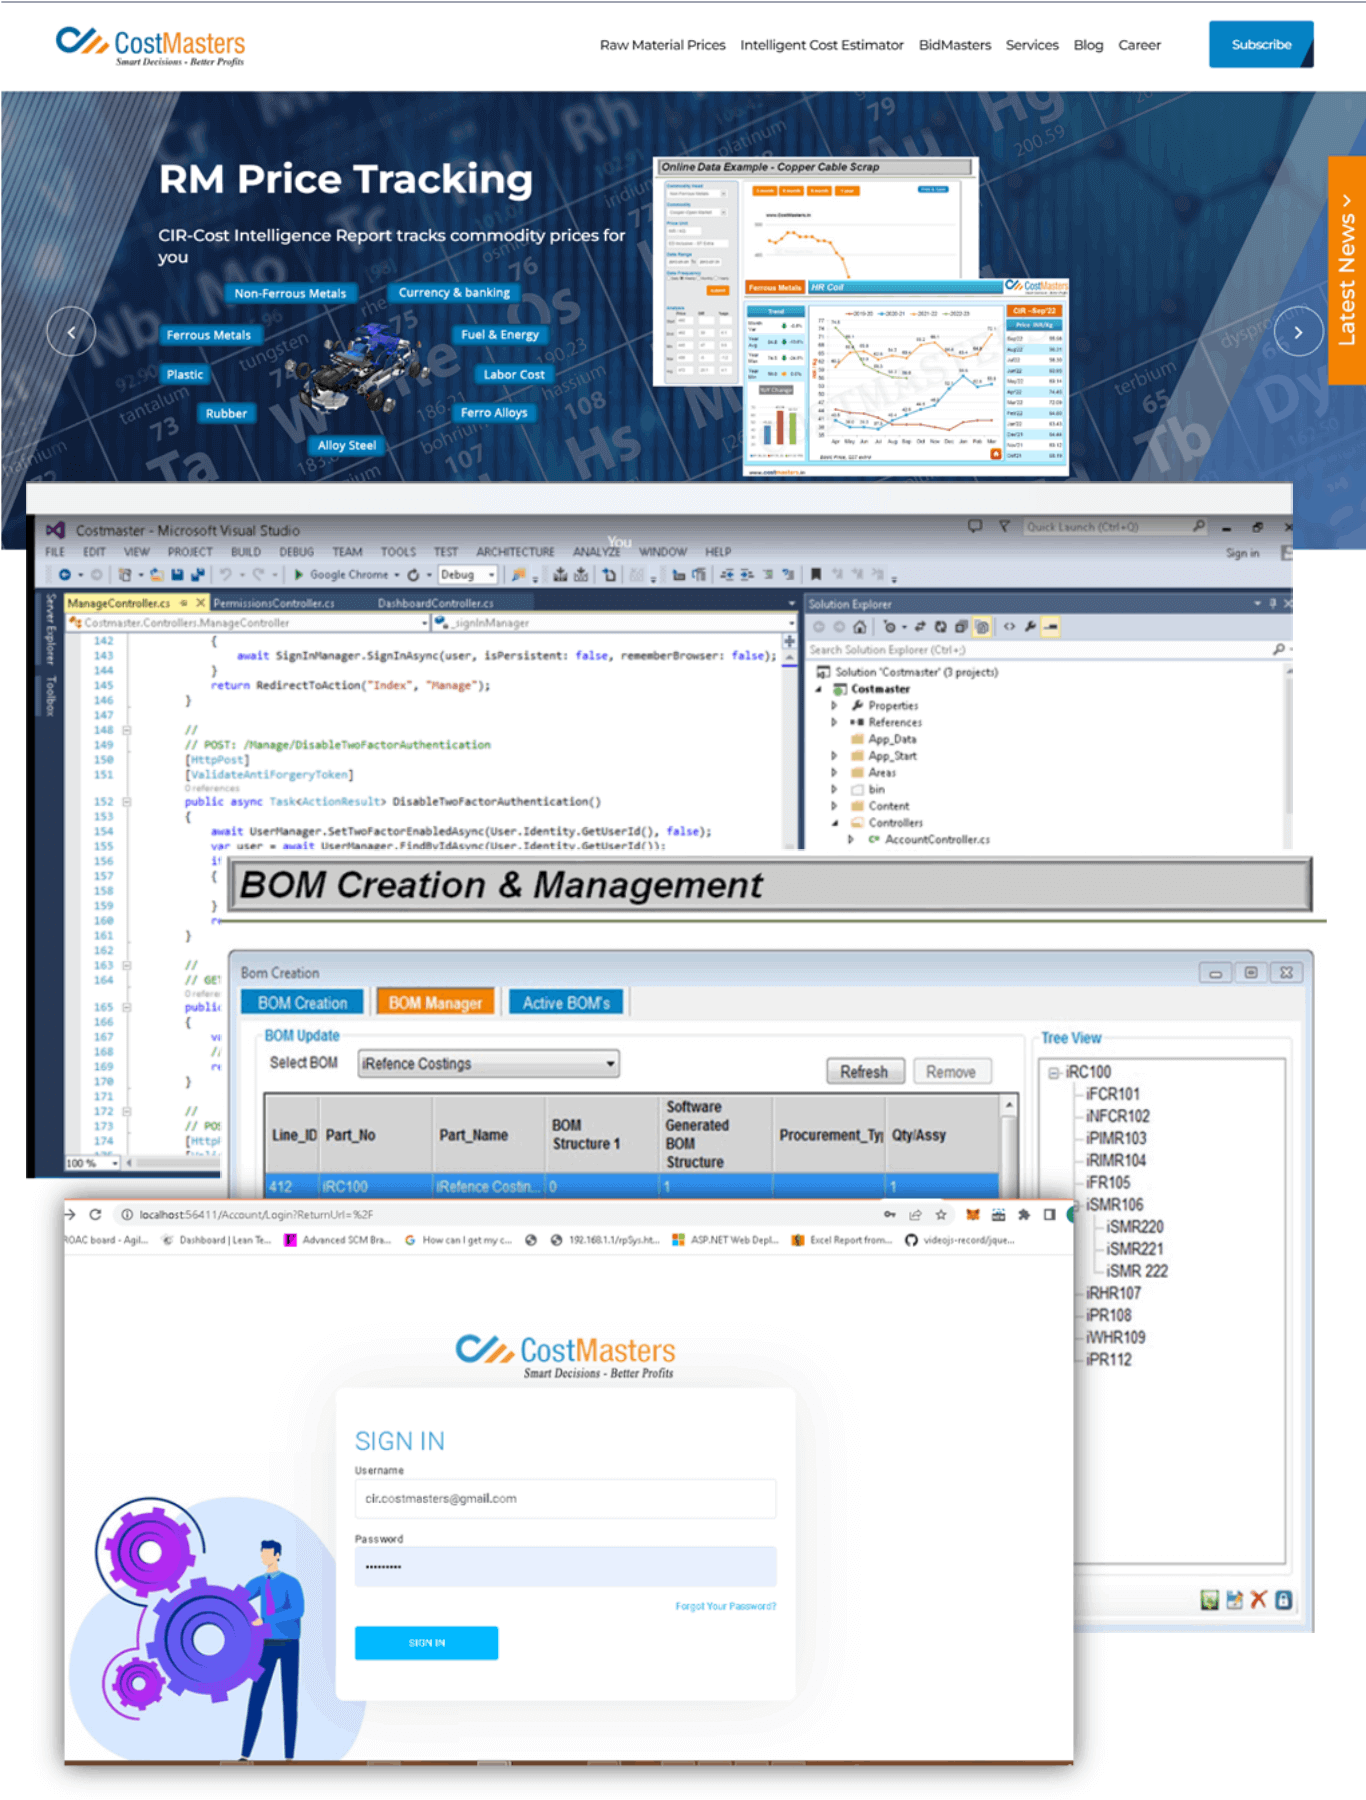Click the Show All Files icon in Solution Explorer
Image resolution: width=1366 pixels, height=1800 pixels.
click(982, 627)
